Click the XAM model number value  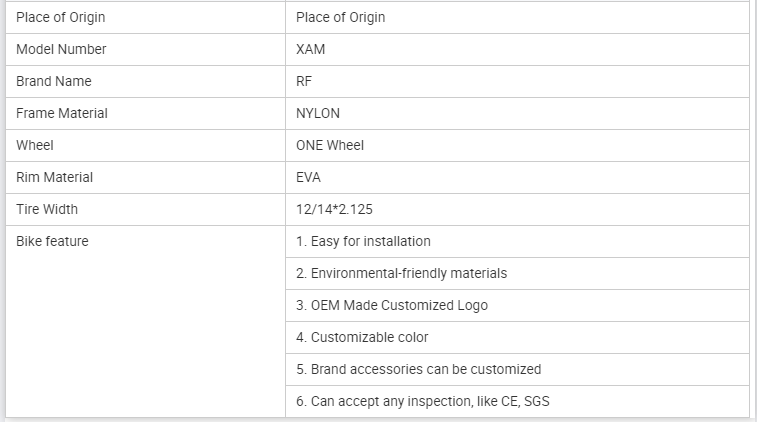point(310,49)
